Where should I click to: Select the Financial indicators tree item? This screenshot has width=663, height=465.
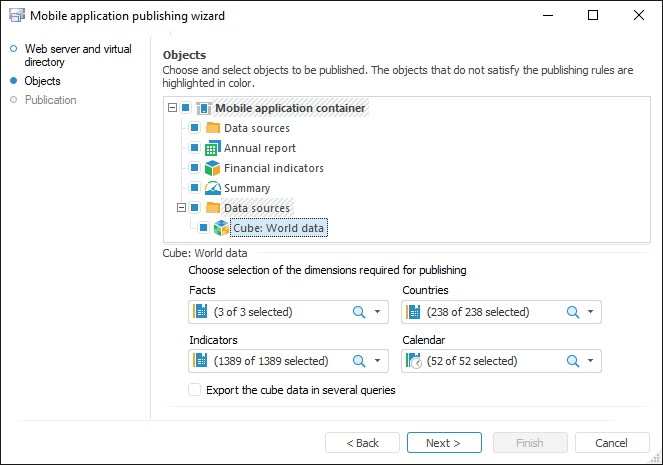click(x=273, y=168)
